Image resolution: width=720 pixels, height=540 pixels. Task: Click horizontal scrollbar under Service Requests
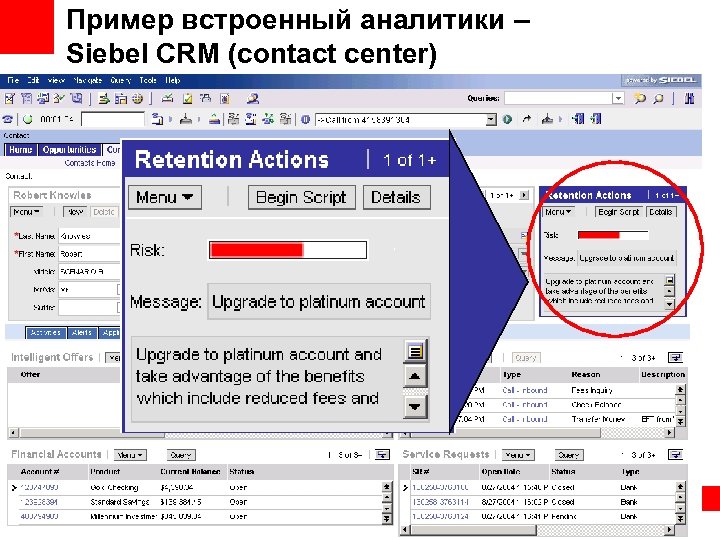pos(538,530)
